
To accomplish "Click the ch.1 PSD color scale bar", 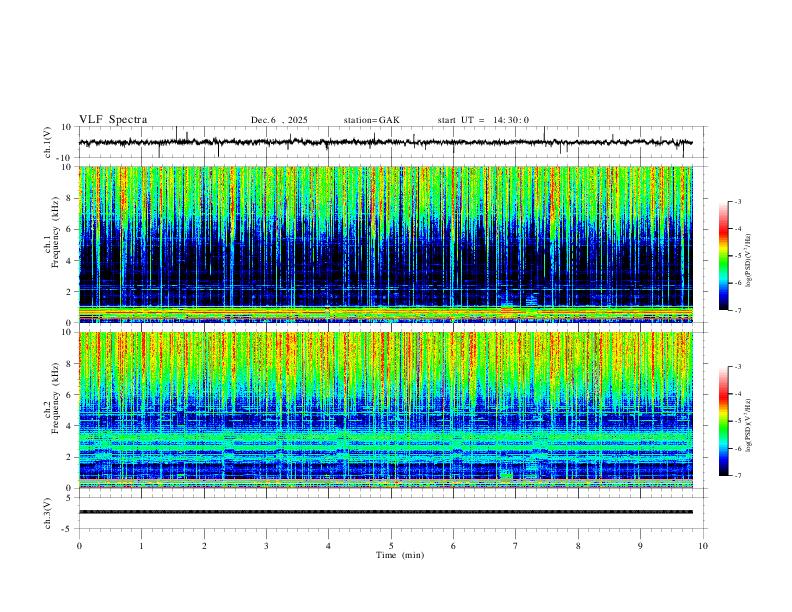I will pyautogui.click(x=723, y=256).
